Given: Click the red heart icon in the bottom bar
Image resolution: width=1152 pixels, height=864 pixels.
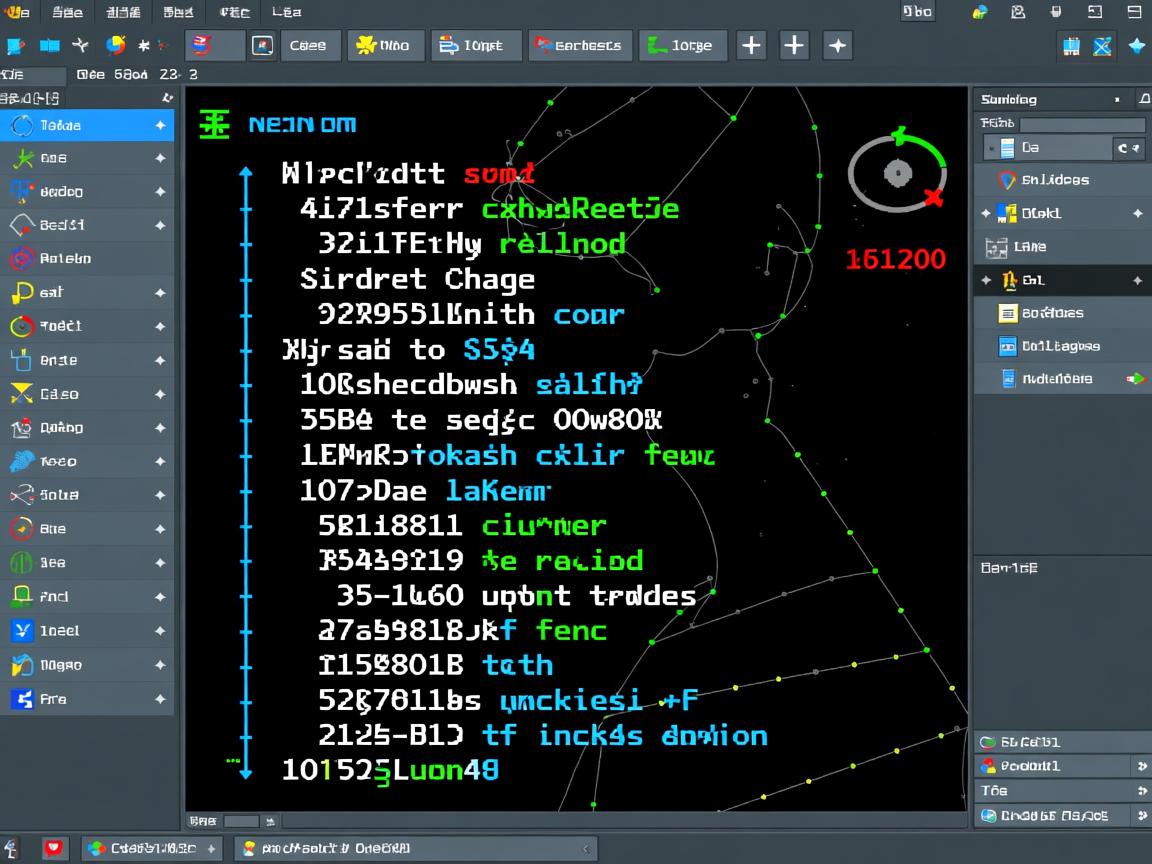Looking at the screenshot, I should (53, 848).
